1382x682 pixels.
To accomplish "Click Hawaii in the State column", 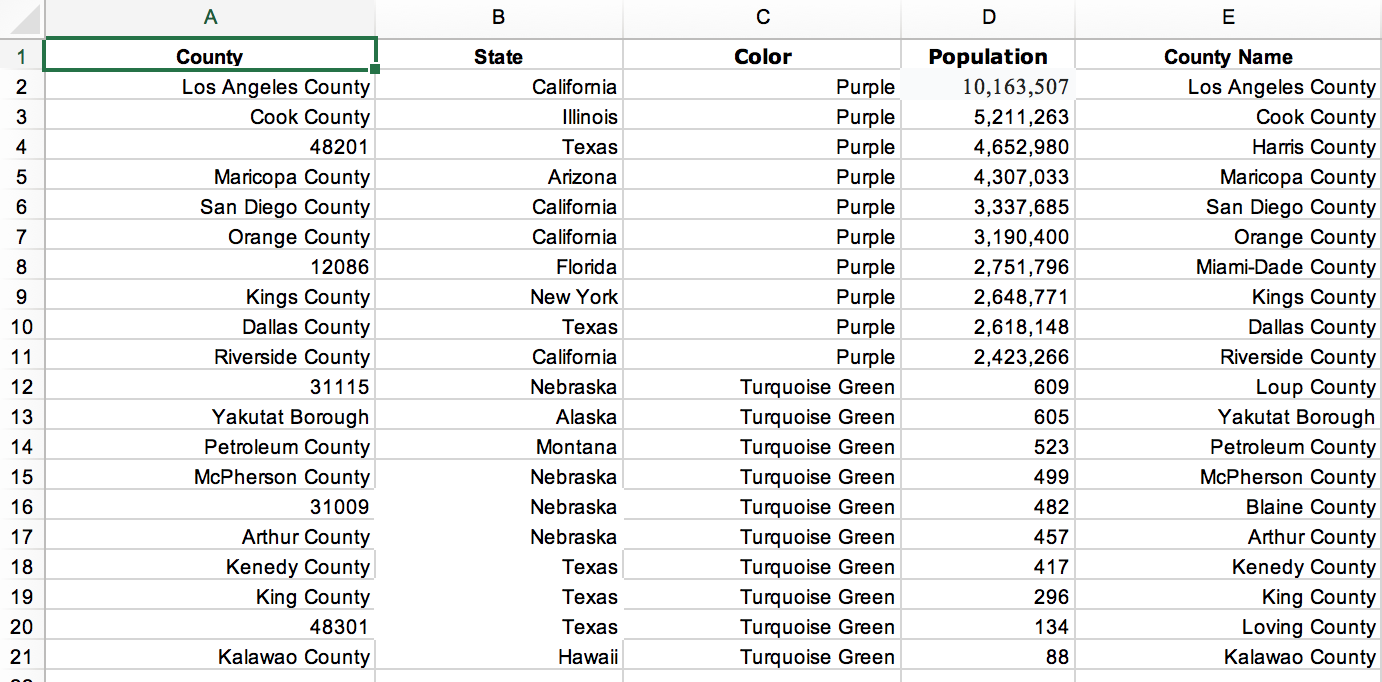I will click(x=499, y=657).
